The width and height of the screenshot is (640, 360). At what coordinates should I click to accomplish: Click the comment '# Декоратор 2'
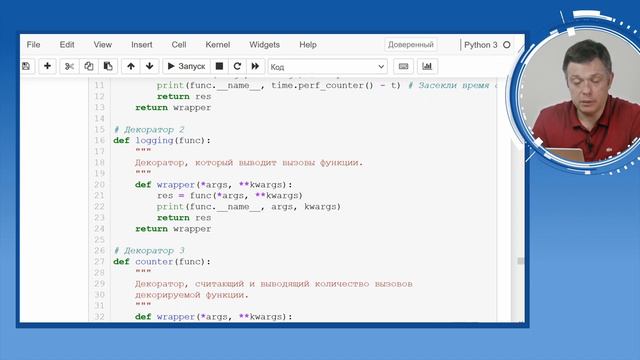pos(149,129)
